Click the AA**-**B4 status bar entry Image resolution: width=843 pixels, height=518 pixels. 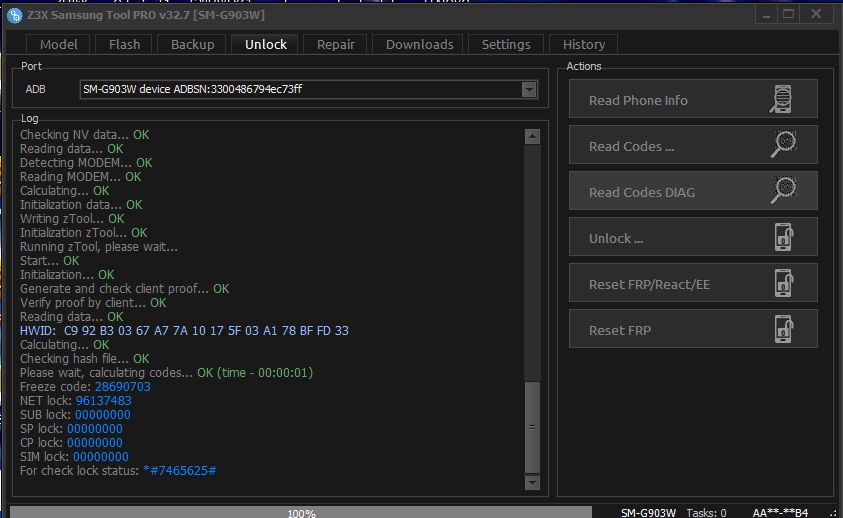(780, 513)
